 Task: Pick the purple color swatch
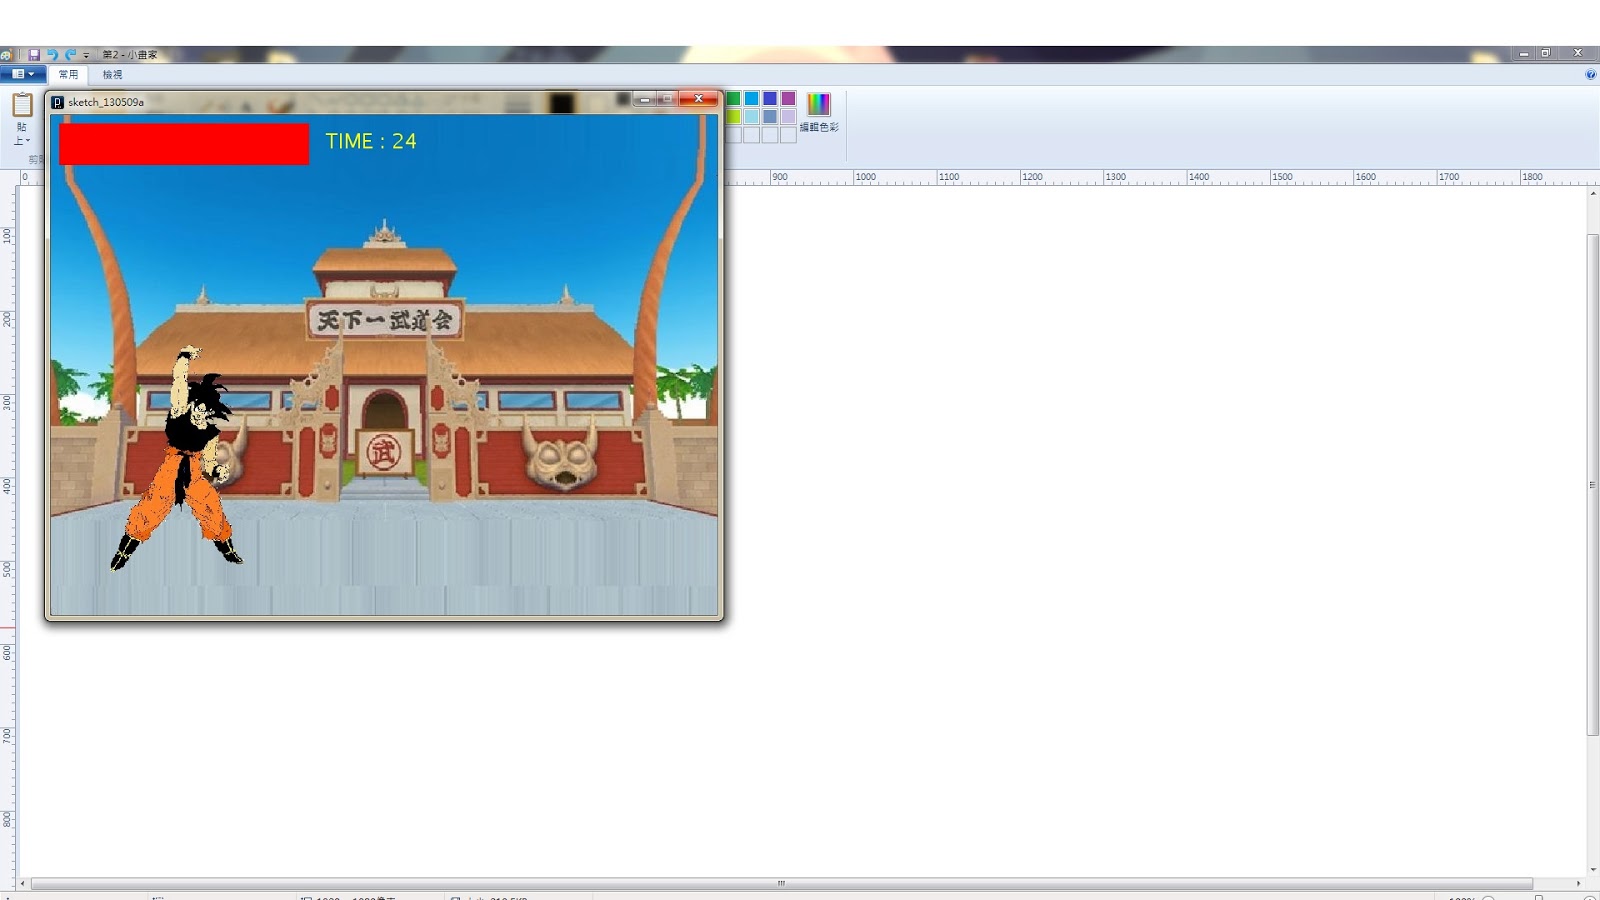click(x=788, y=98)
